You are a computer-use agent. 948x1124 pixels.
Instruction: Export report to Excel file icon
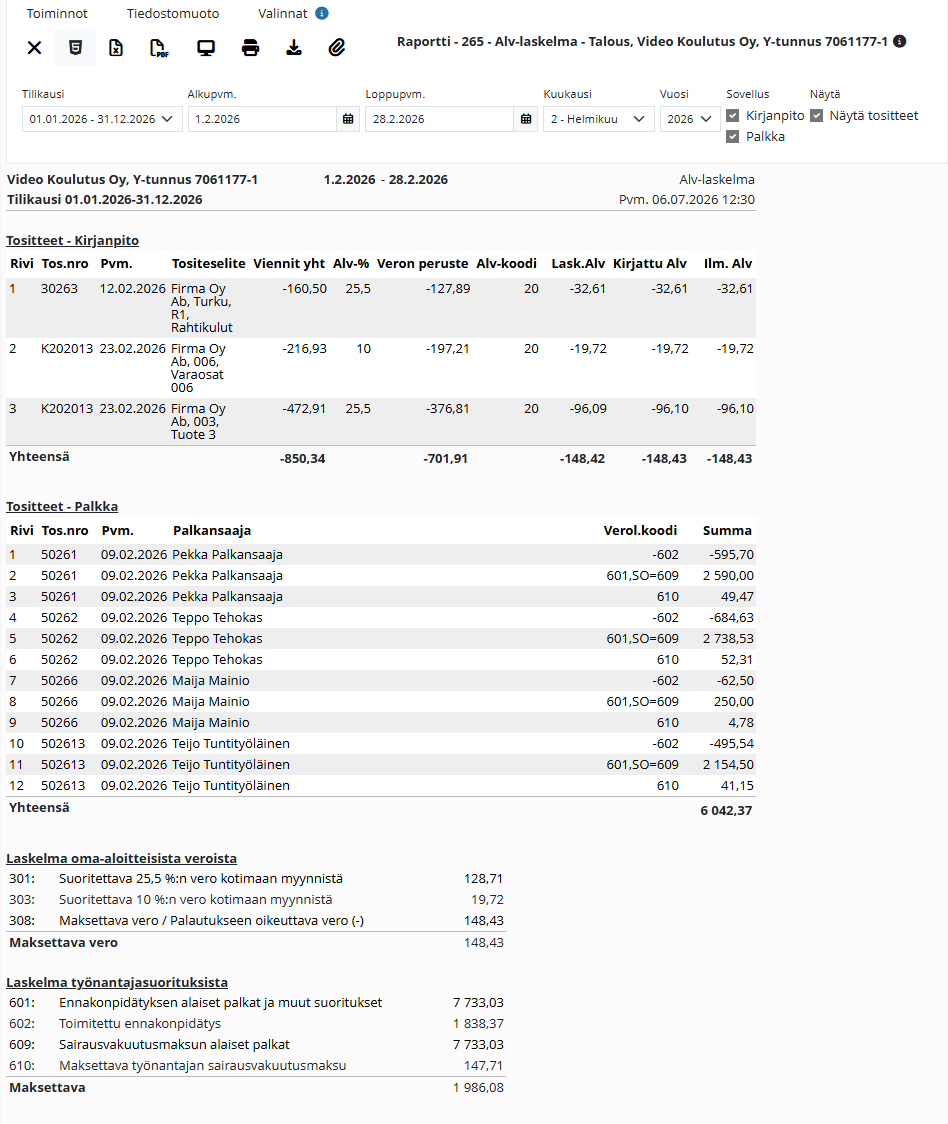(x=116, y=48)
